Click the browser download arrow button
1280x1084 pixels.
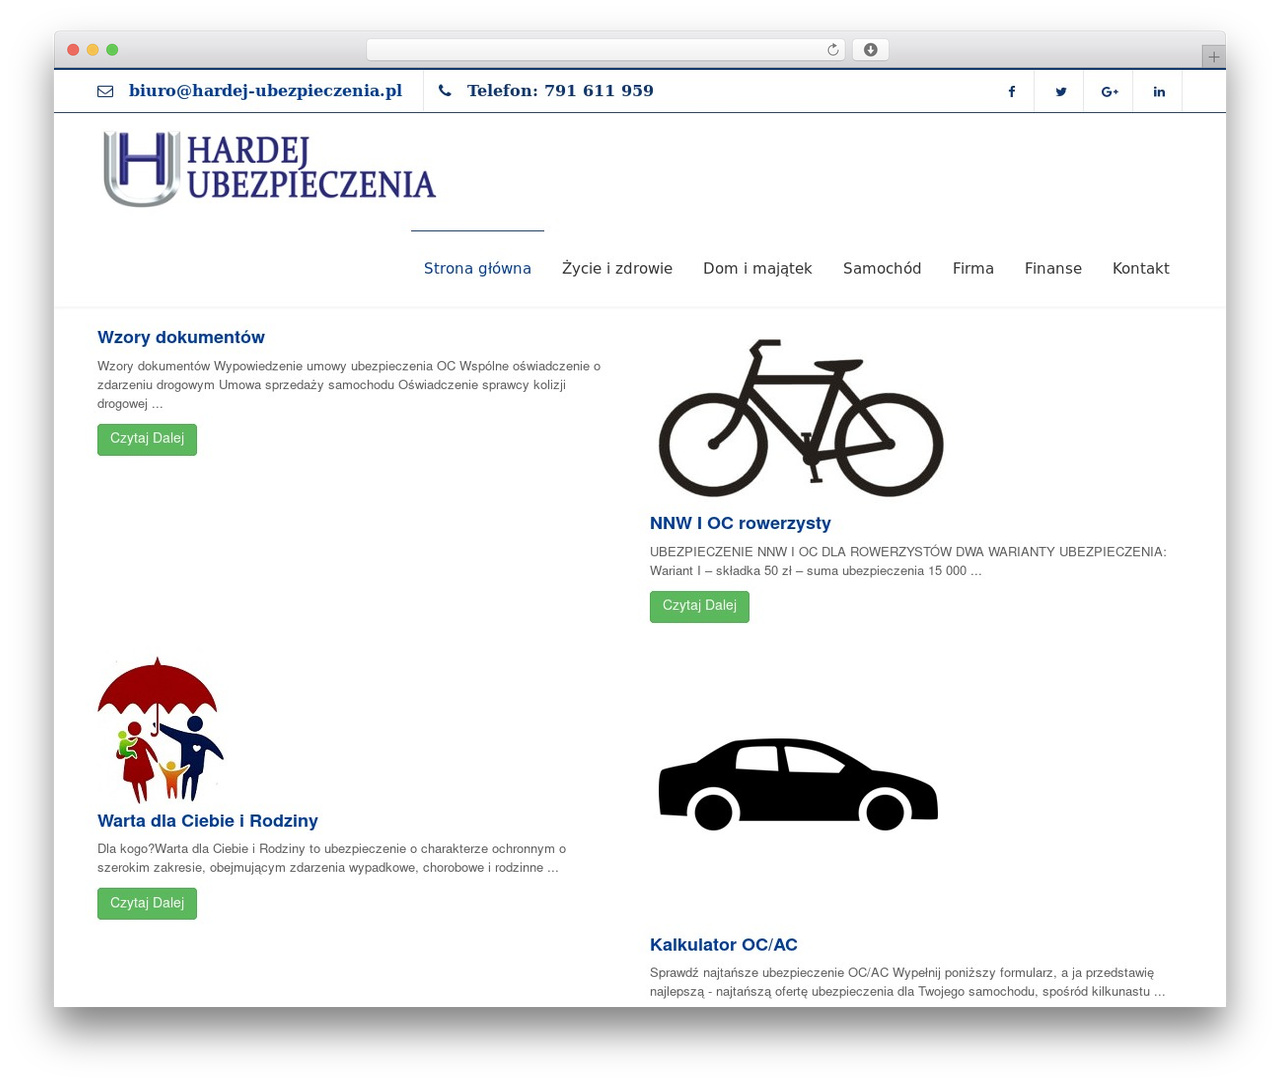click(870, 50)
